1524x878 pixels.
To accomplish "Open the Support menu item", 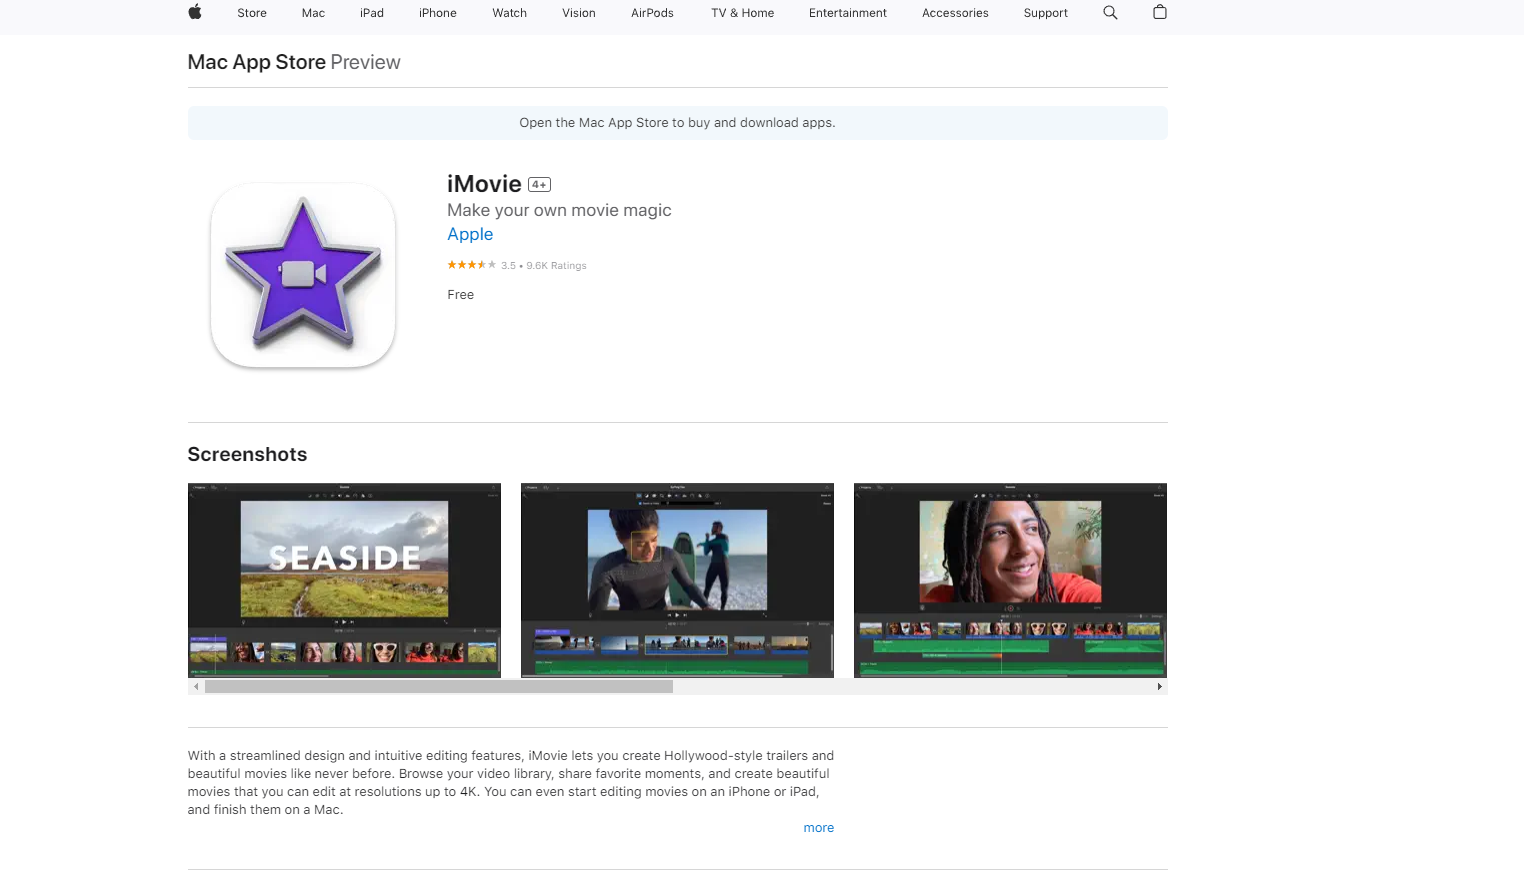I will [1045, 13].
